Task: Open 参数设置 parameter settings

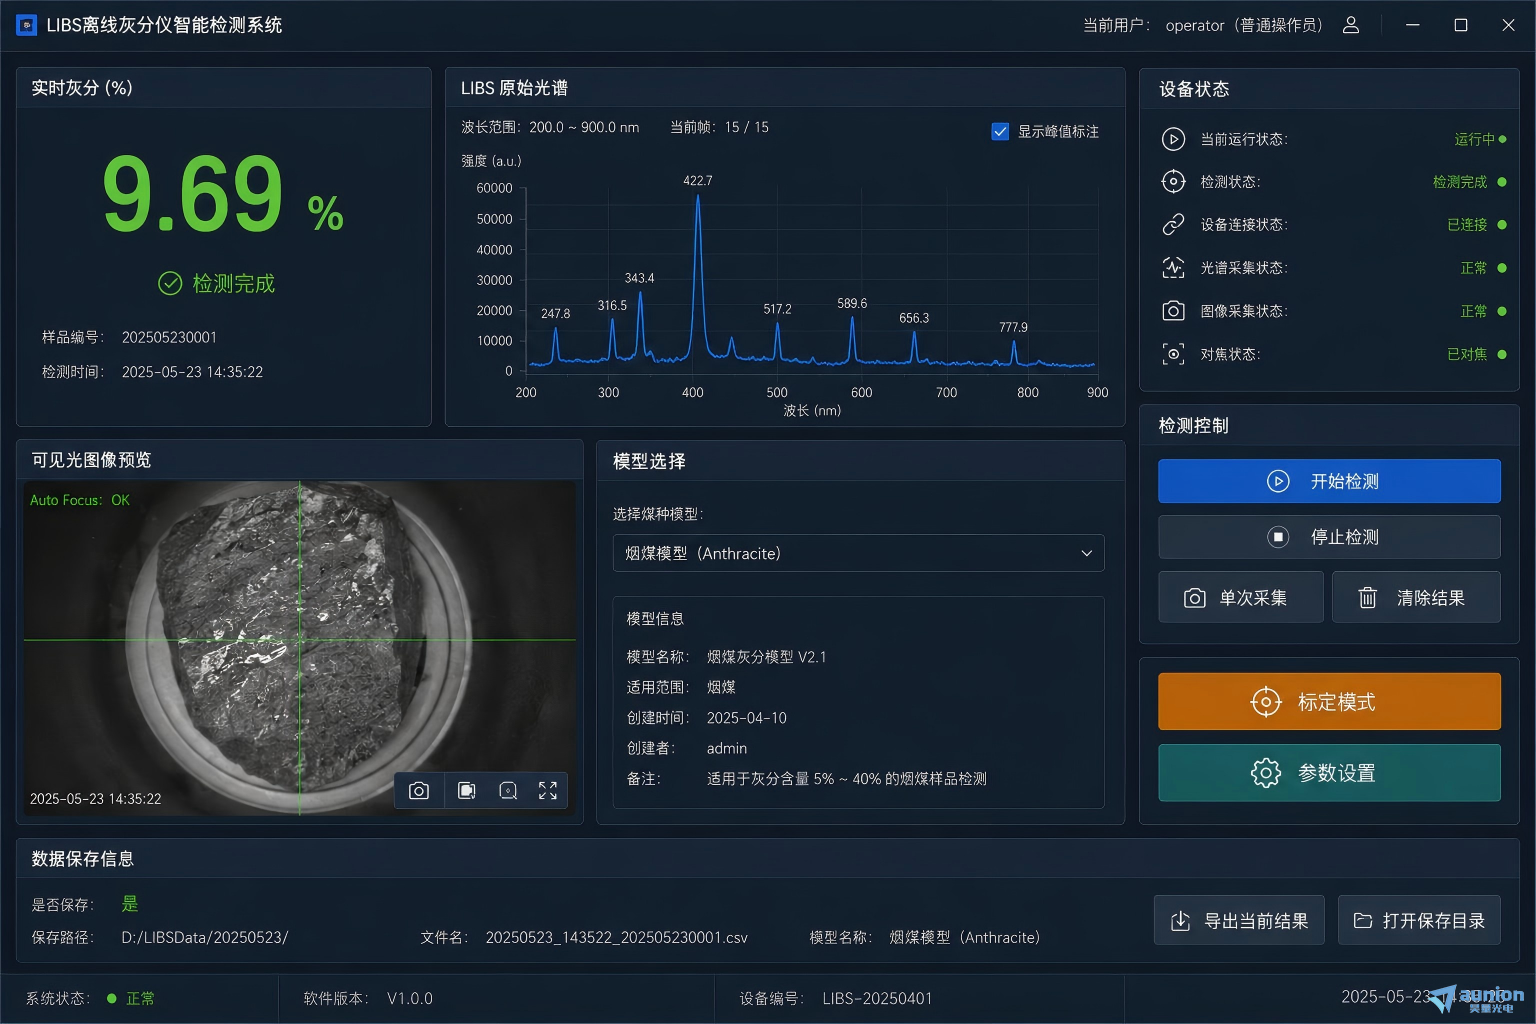Action: tap(1329, 773)
